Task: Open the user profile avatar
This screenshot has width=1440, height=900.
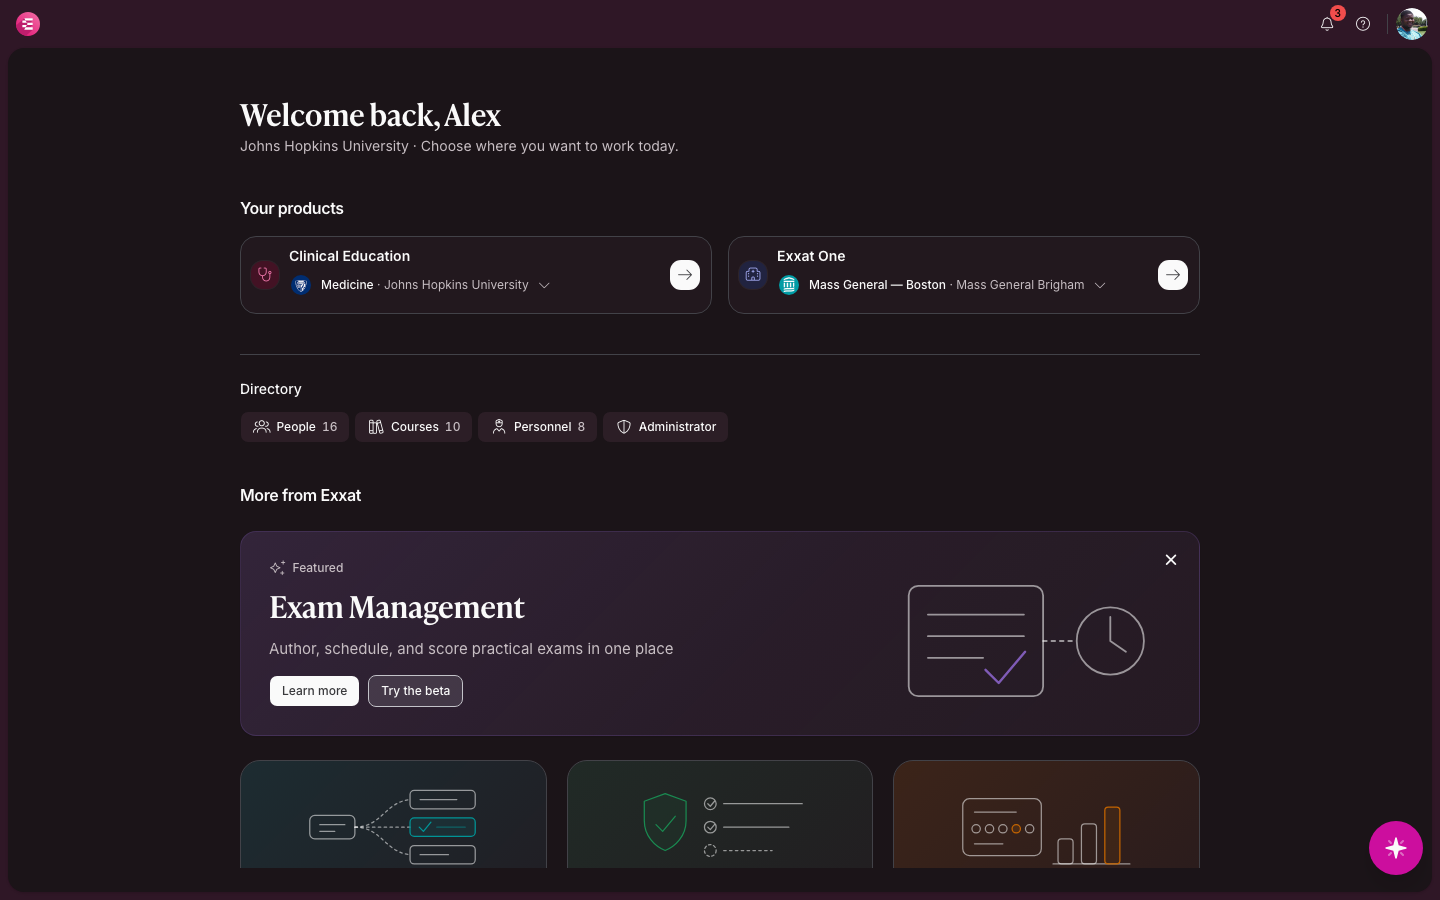Action: (x=1412, y=24)
